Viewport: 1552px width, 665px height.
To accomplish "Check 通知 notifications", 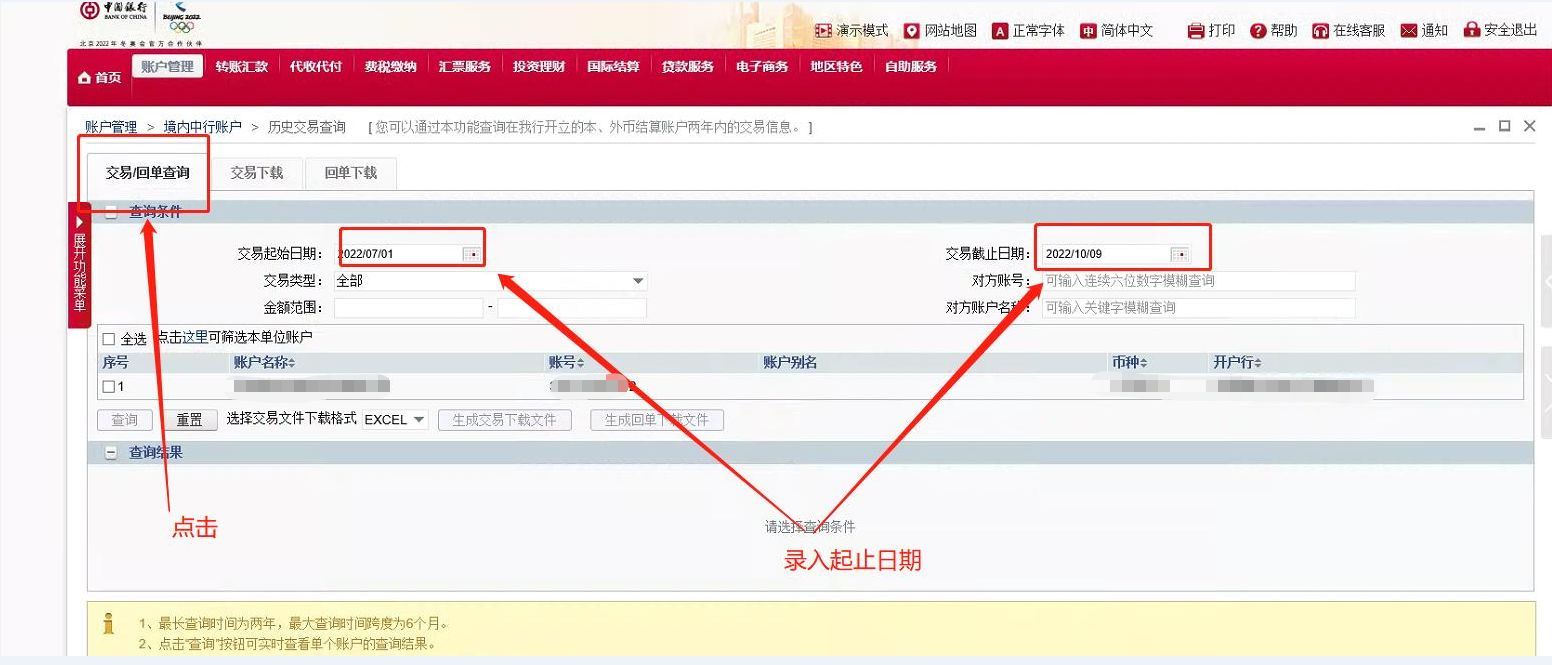I will click(1424, 30).
